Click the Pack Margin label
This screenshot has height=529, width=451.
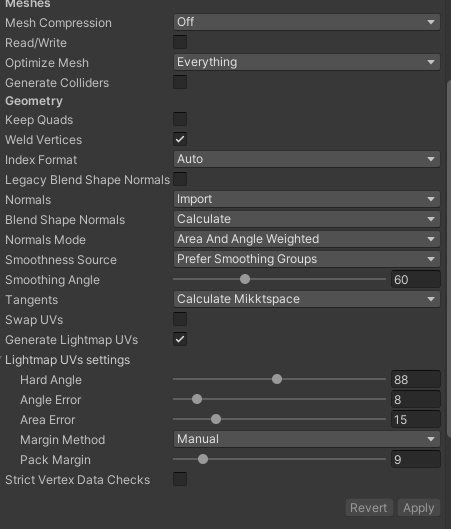(x=55, y=460)
